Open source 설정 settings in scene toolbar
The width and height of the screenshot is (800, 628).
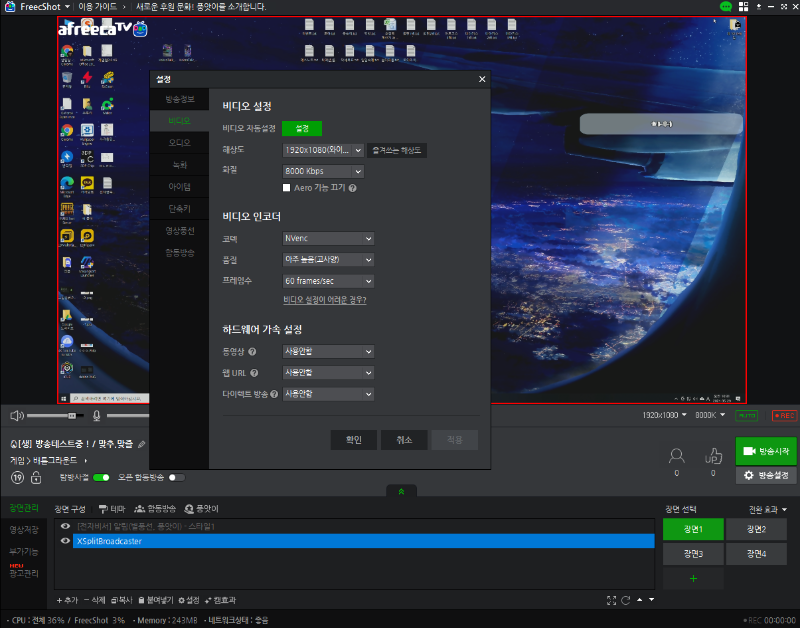click(189, 600)
